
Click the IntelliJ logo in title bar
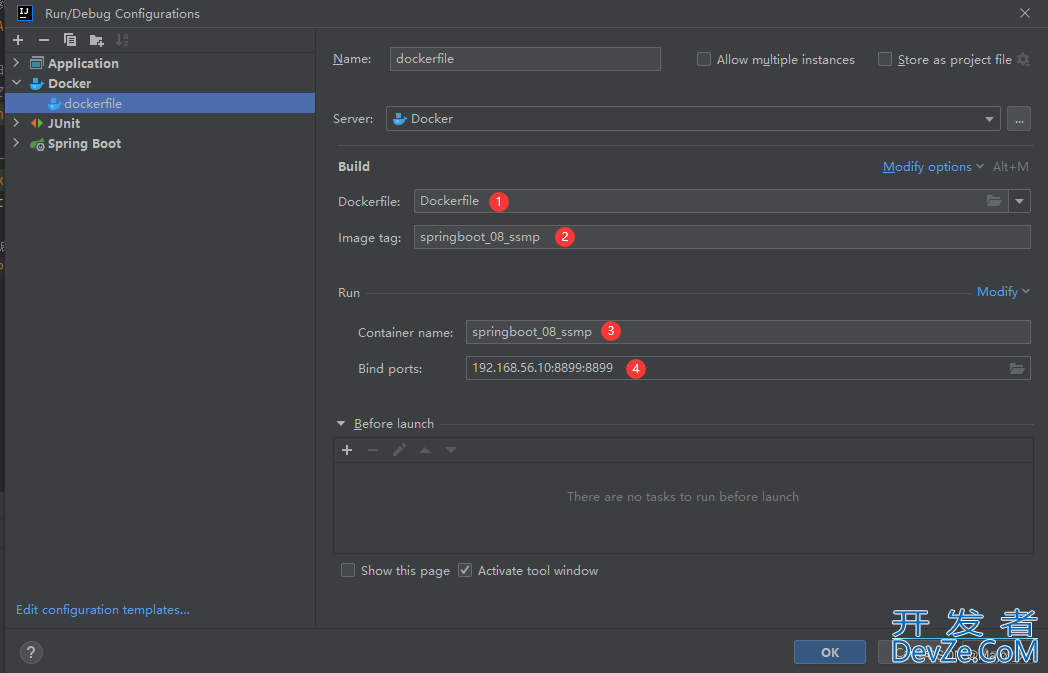tap(25, 13)
